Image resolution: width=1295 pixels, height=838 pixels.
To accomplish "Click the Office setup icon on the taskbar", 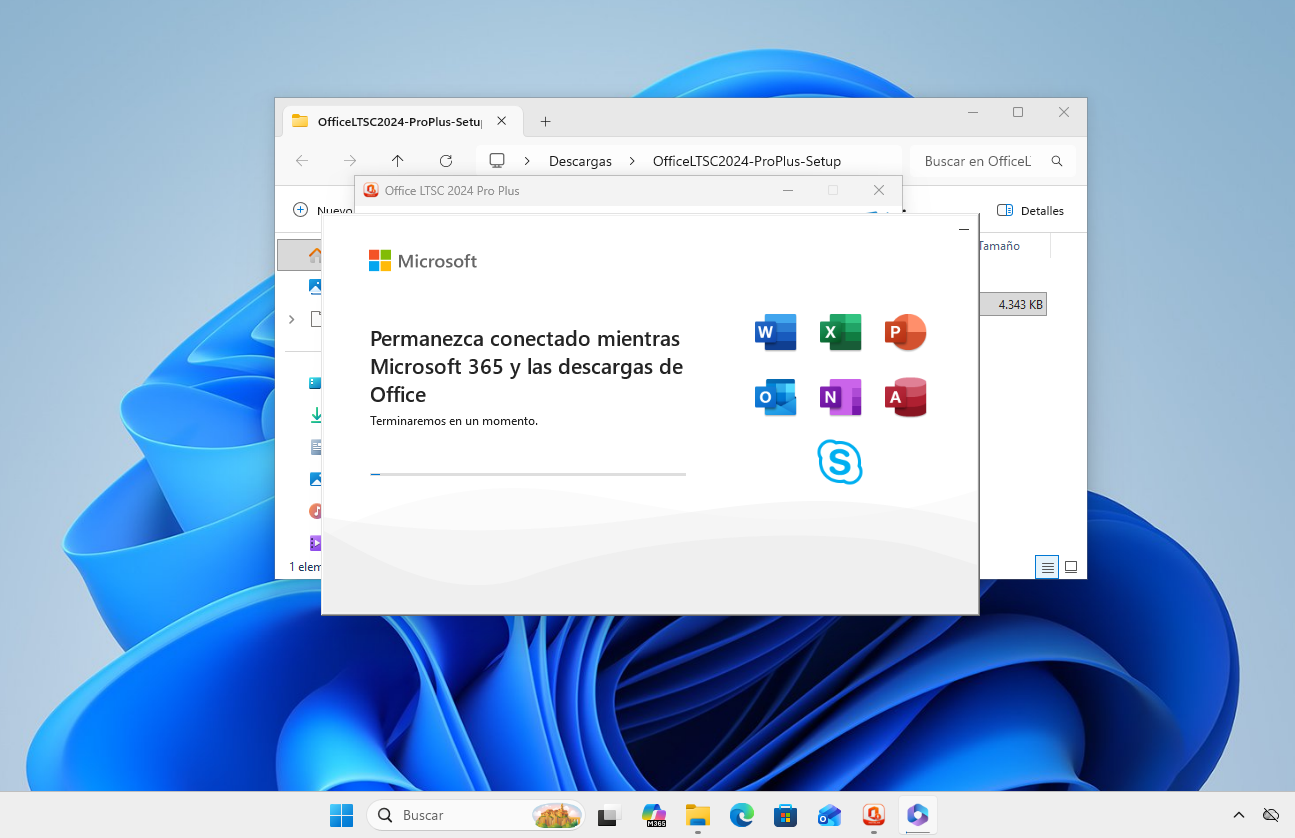I will [x=873, y=815].
